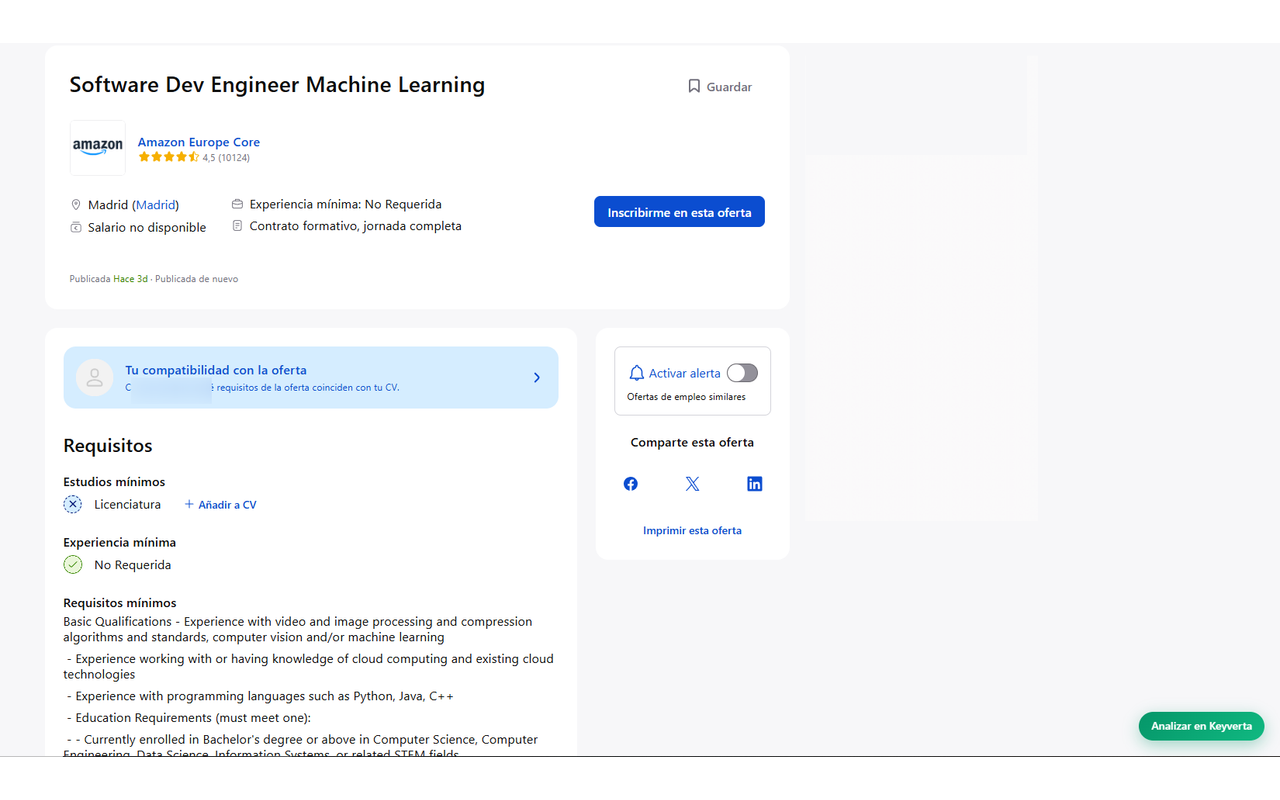The height and width of the screenshot is (800, 1280).
Task: Click Analizar en Keyverta button
Action: click(x=1201, y=726)
